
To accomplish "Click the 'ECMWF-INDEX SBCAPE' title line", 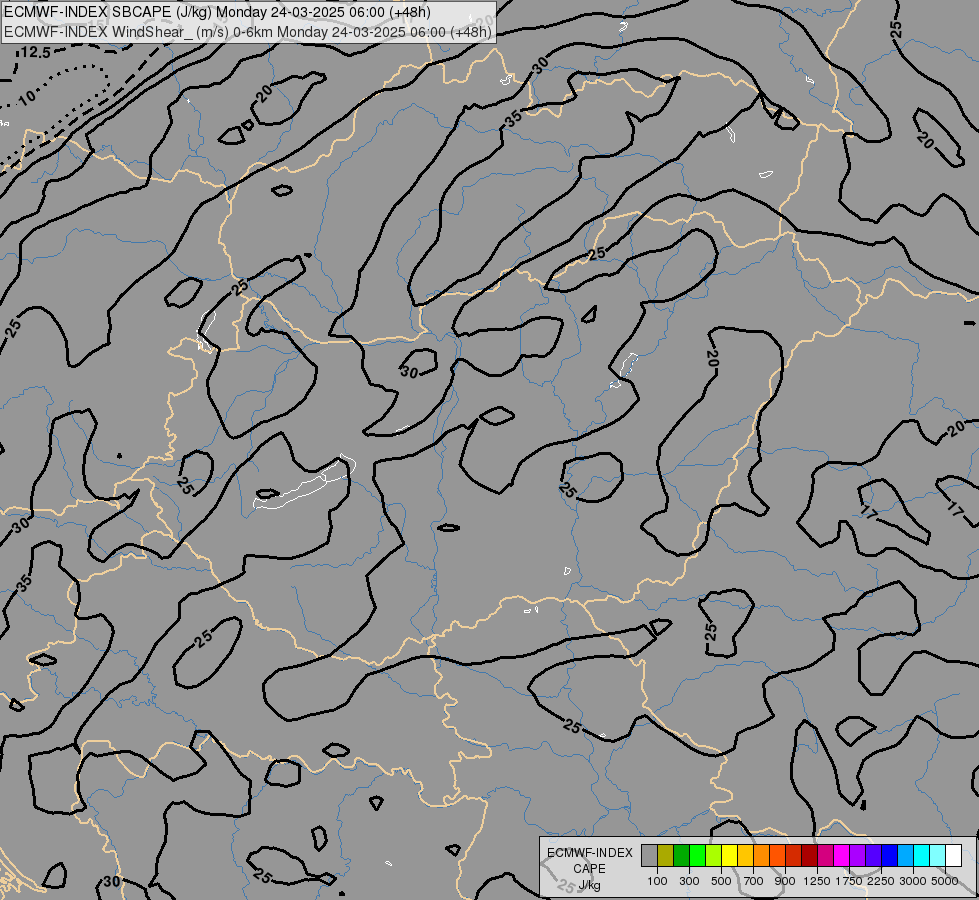I will point(217,12).
